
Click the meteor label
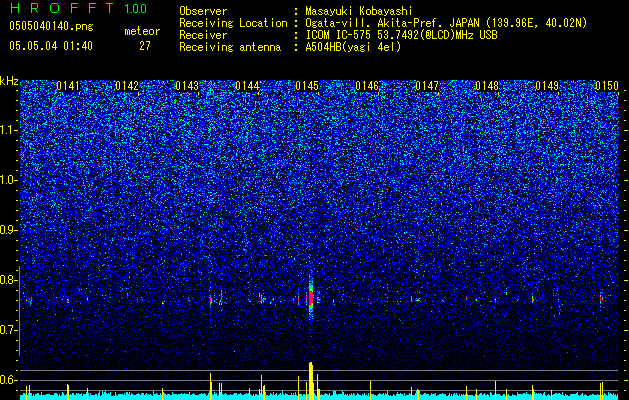click(142, 31)
